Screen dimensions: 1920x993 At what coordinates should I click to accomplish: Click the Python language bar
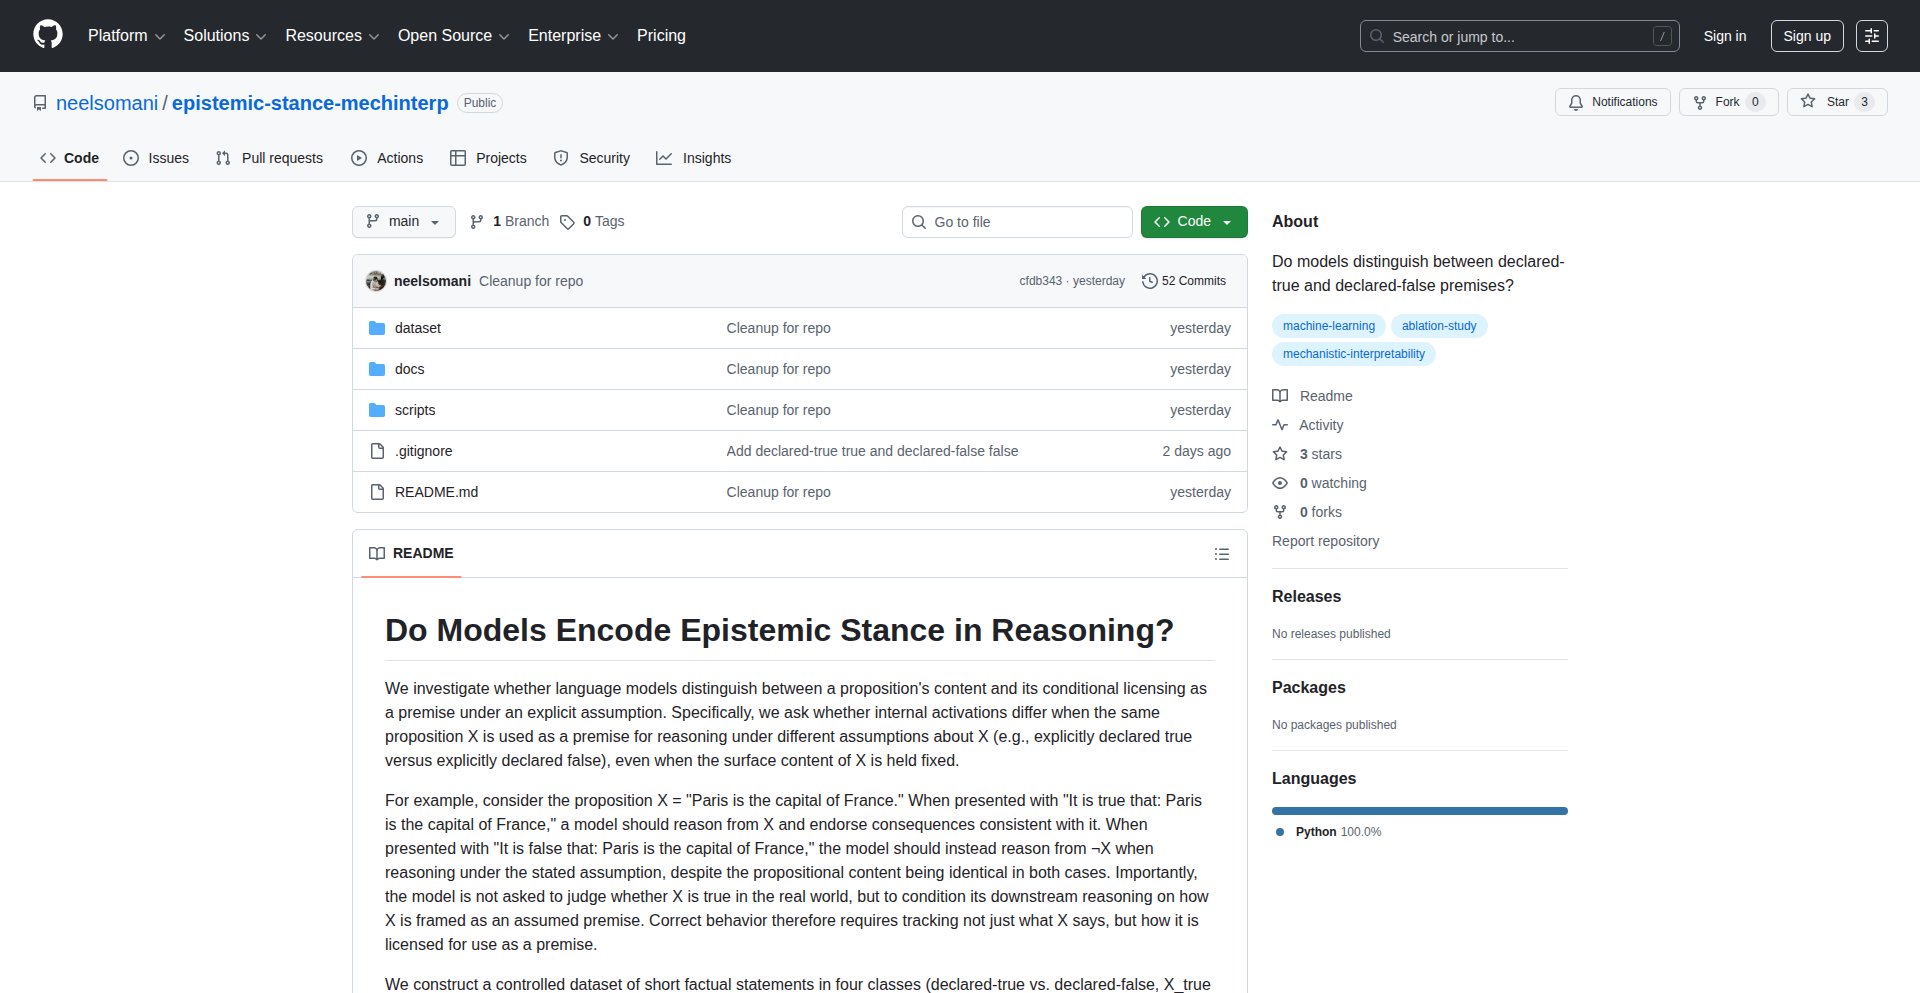pyautogui.click(x=1420, y=811)
